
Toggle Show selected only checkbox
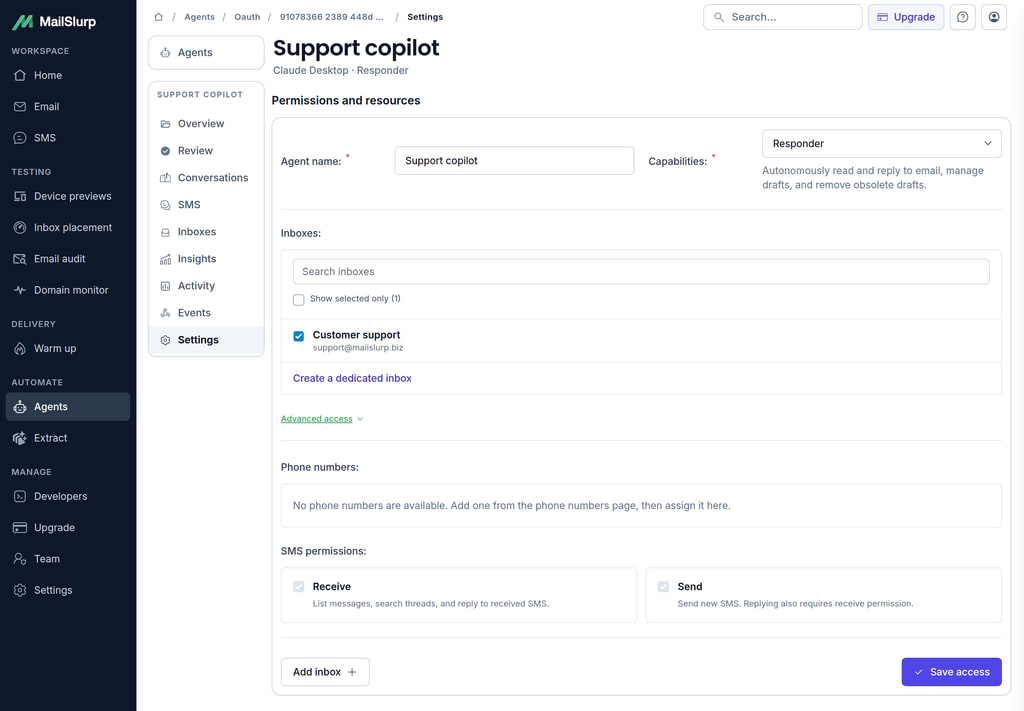[298, 300]
